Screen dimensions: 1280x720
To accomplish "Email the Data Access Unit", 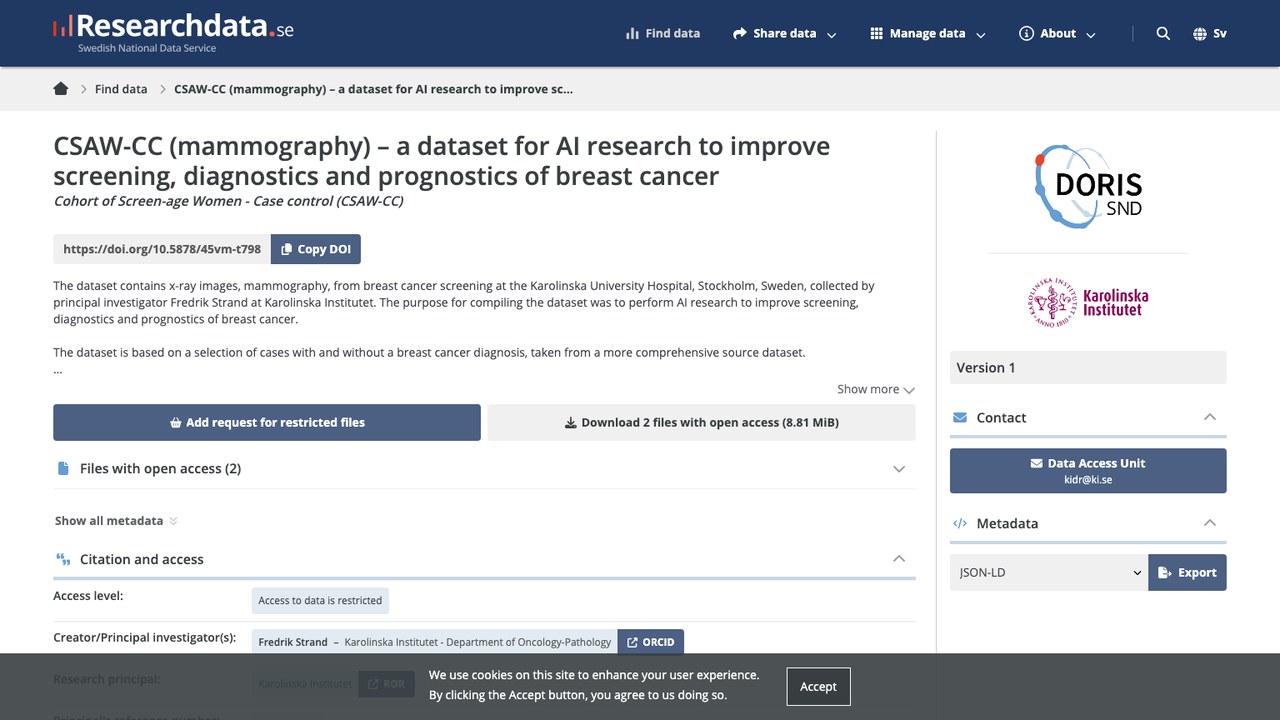I will [1088, 470].
